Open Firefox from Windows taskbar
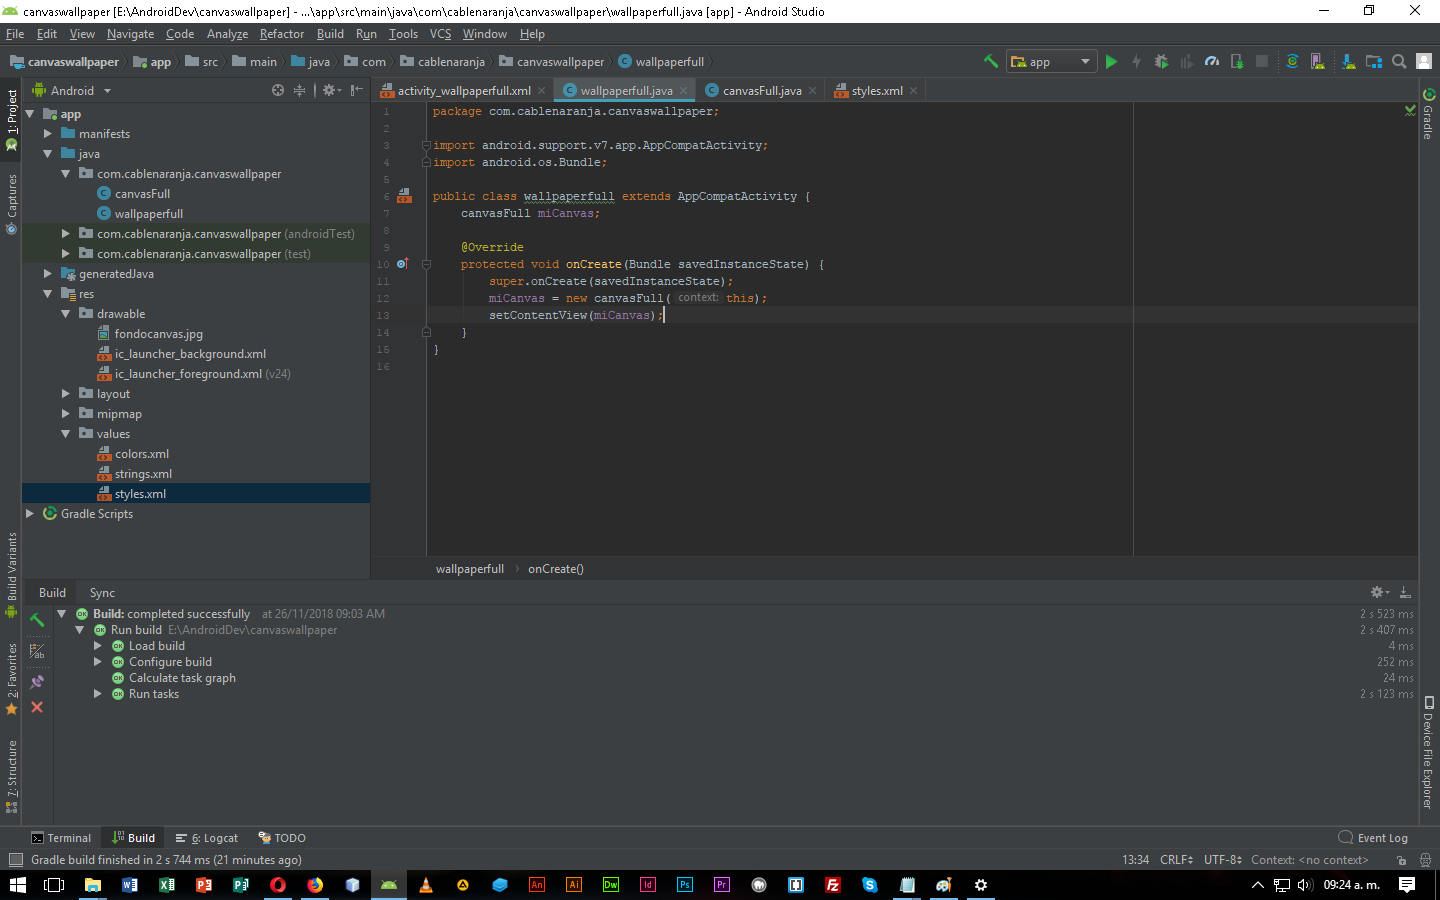Viewport: 1440px width, 900px height. click(315, 885)
